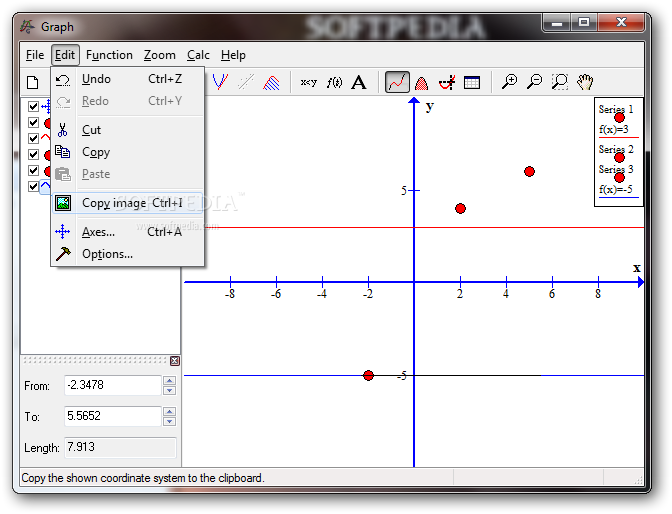This screenshot has width=672, height=514.
Task: Open Options... from Edit menu
Action: pos(127,254)
